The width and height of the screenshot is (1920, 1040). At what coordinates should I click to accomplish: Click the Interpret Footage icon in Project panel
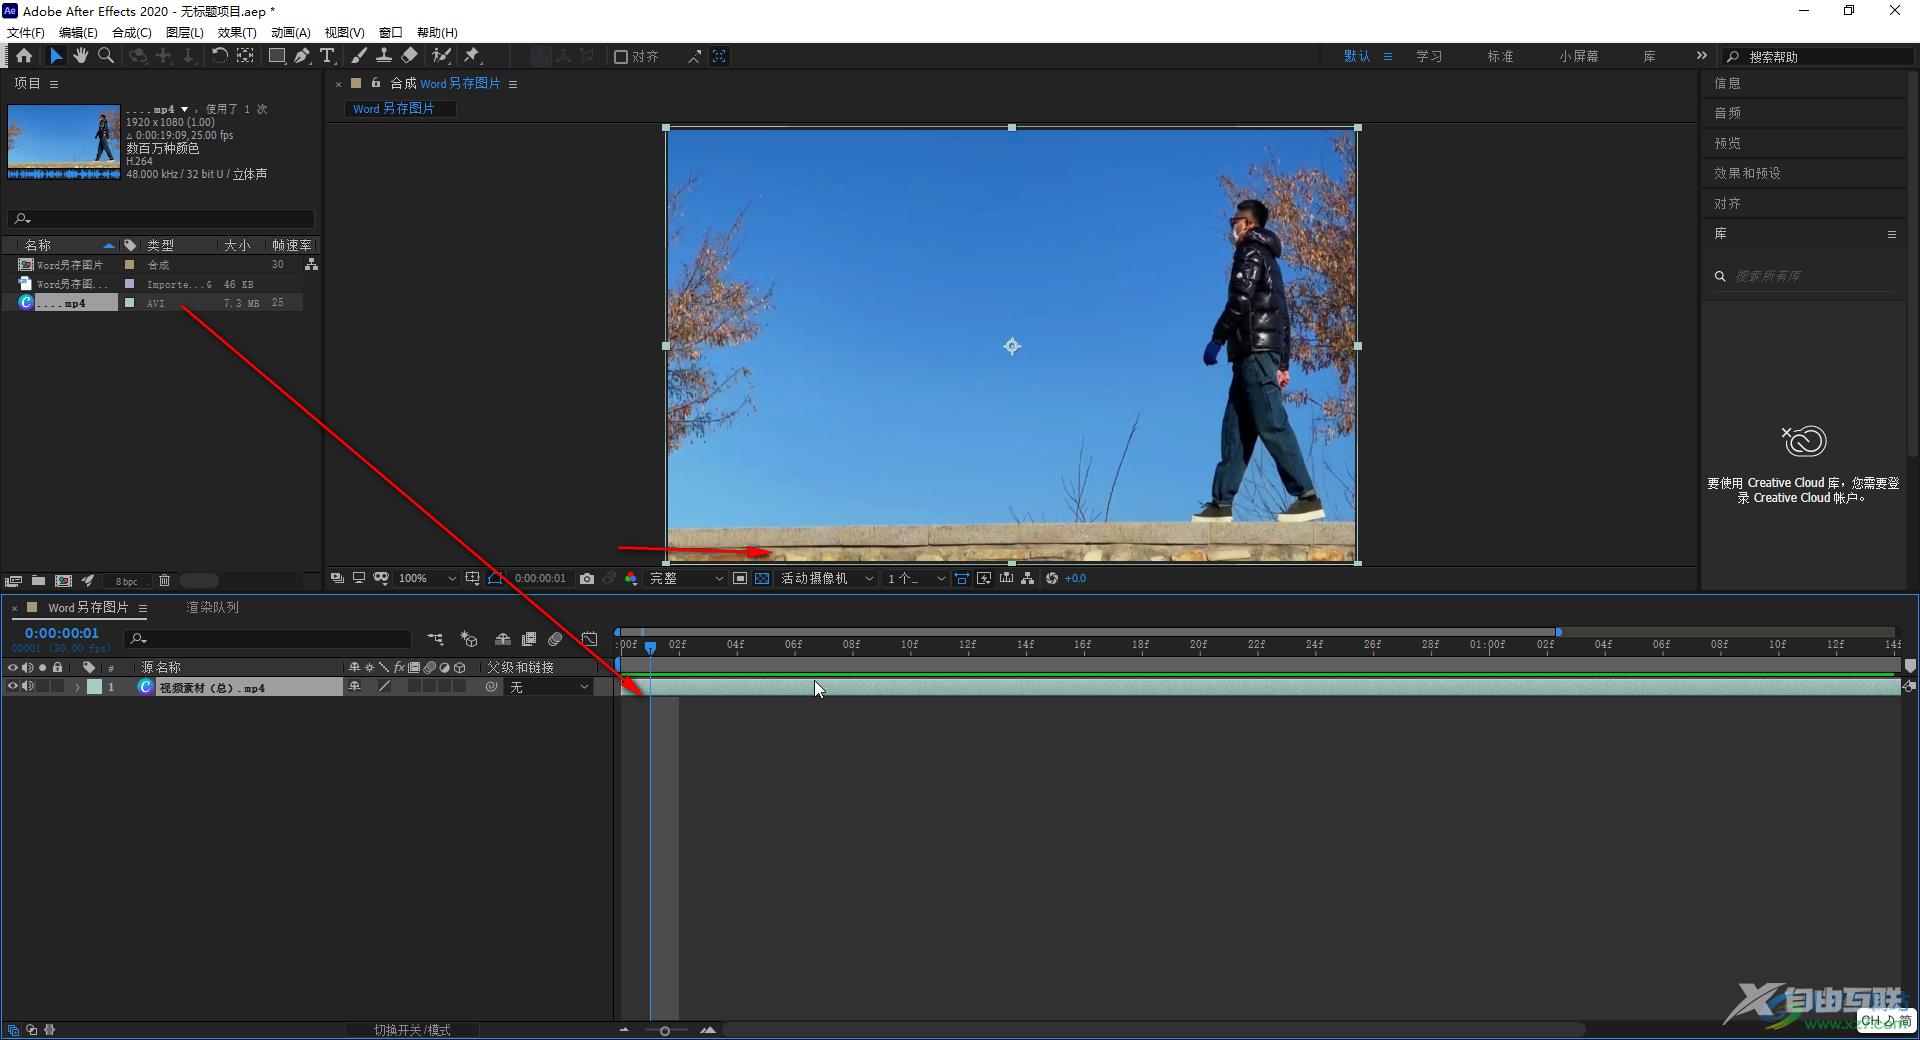[x=13, y=581]
